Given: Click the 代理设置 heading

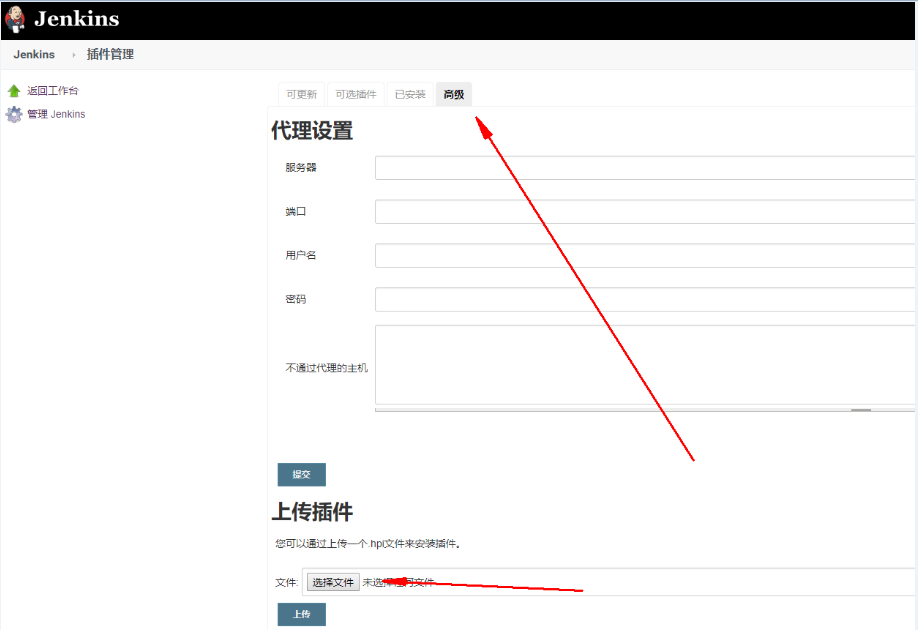Looking at the screenshot, I should coord(312,131).
